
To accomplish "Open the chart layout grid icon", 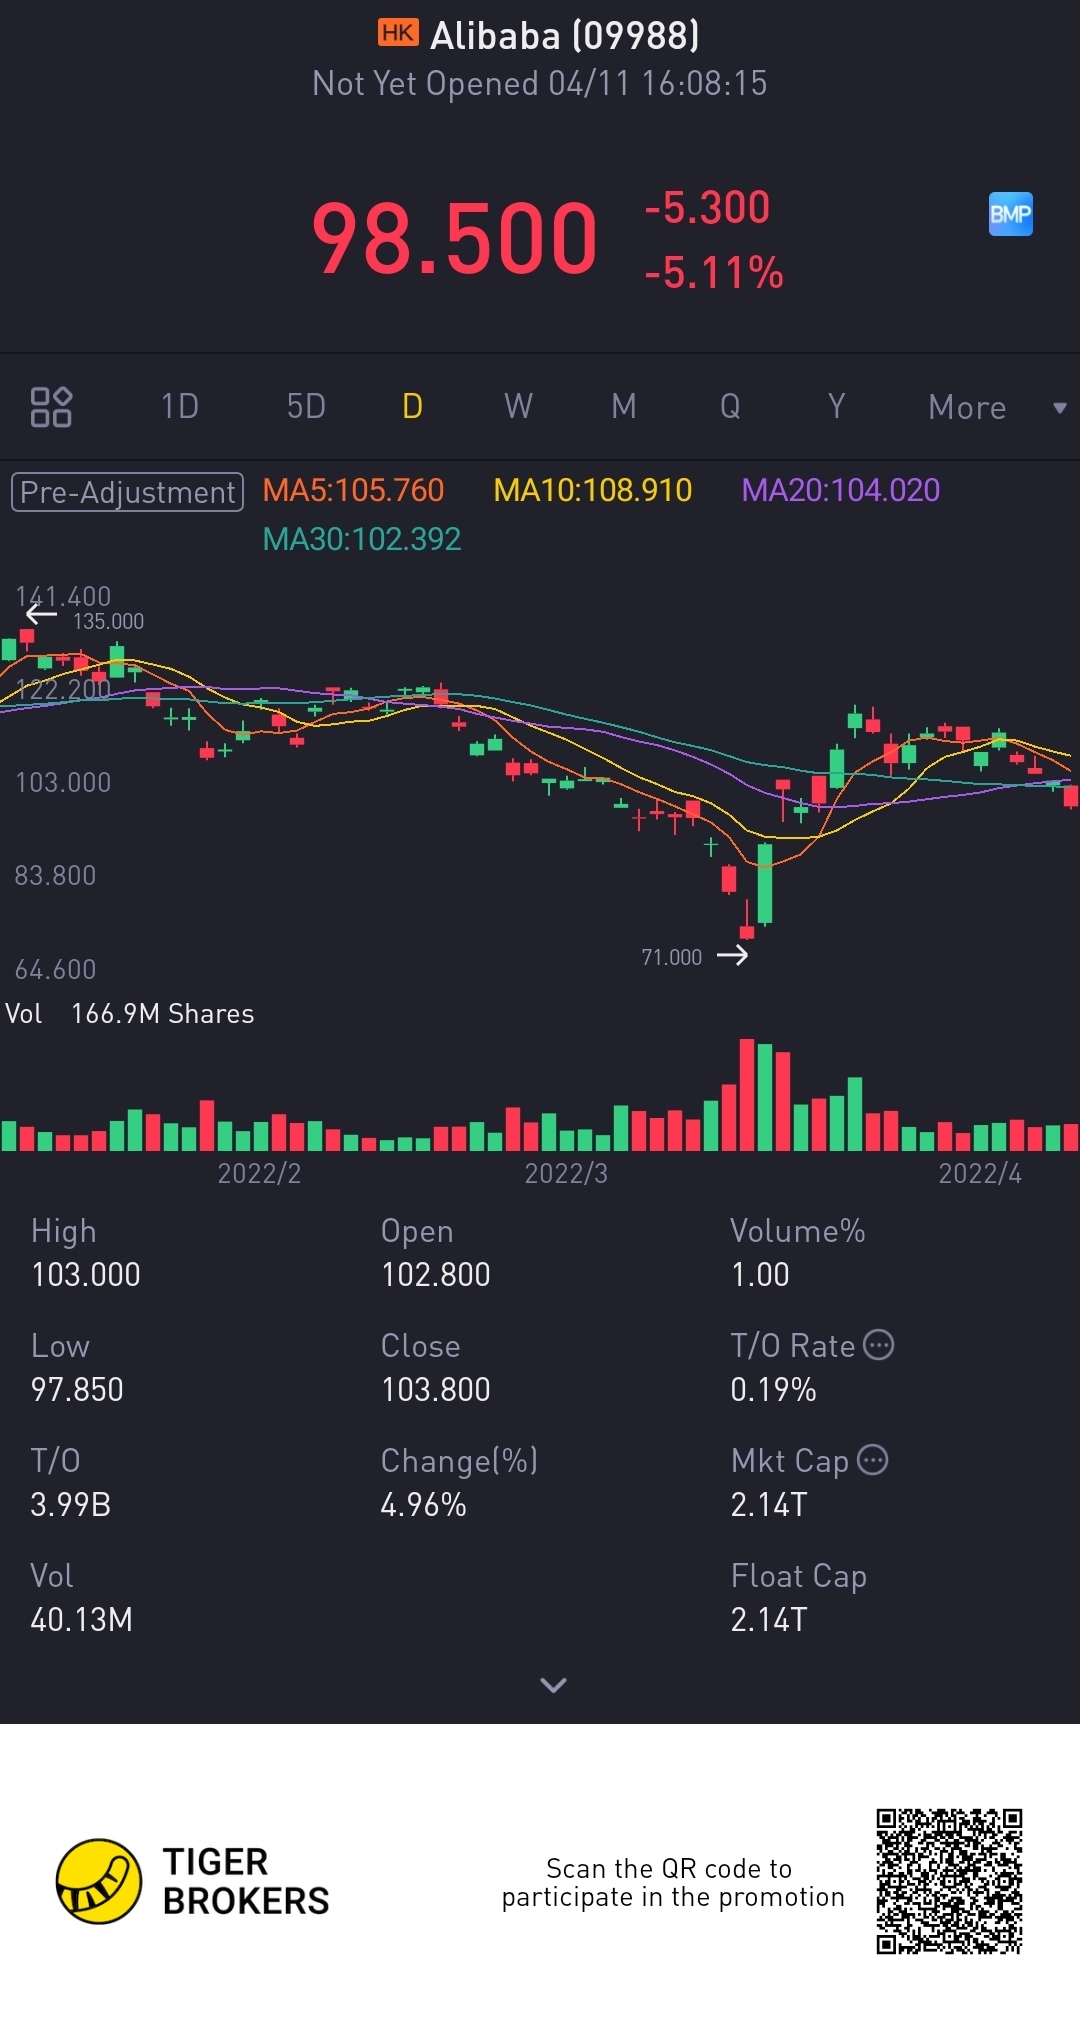I will 51,407.
